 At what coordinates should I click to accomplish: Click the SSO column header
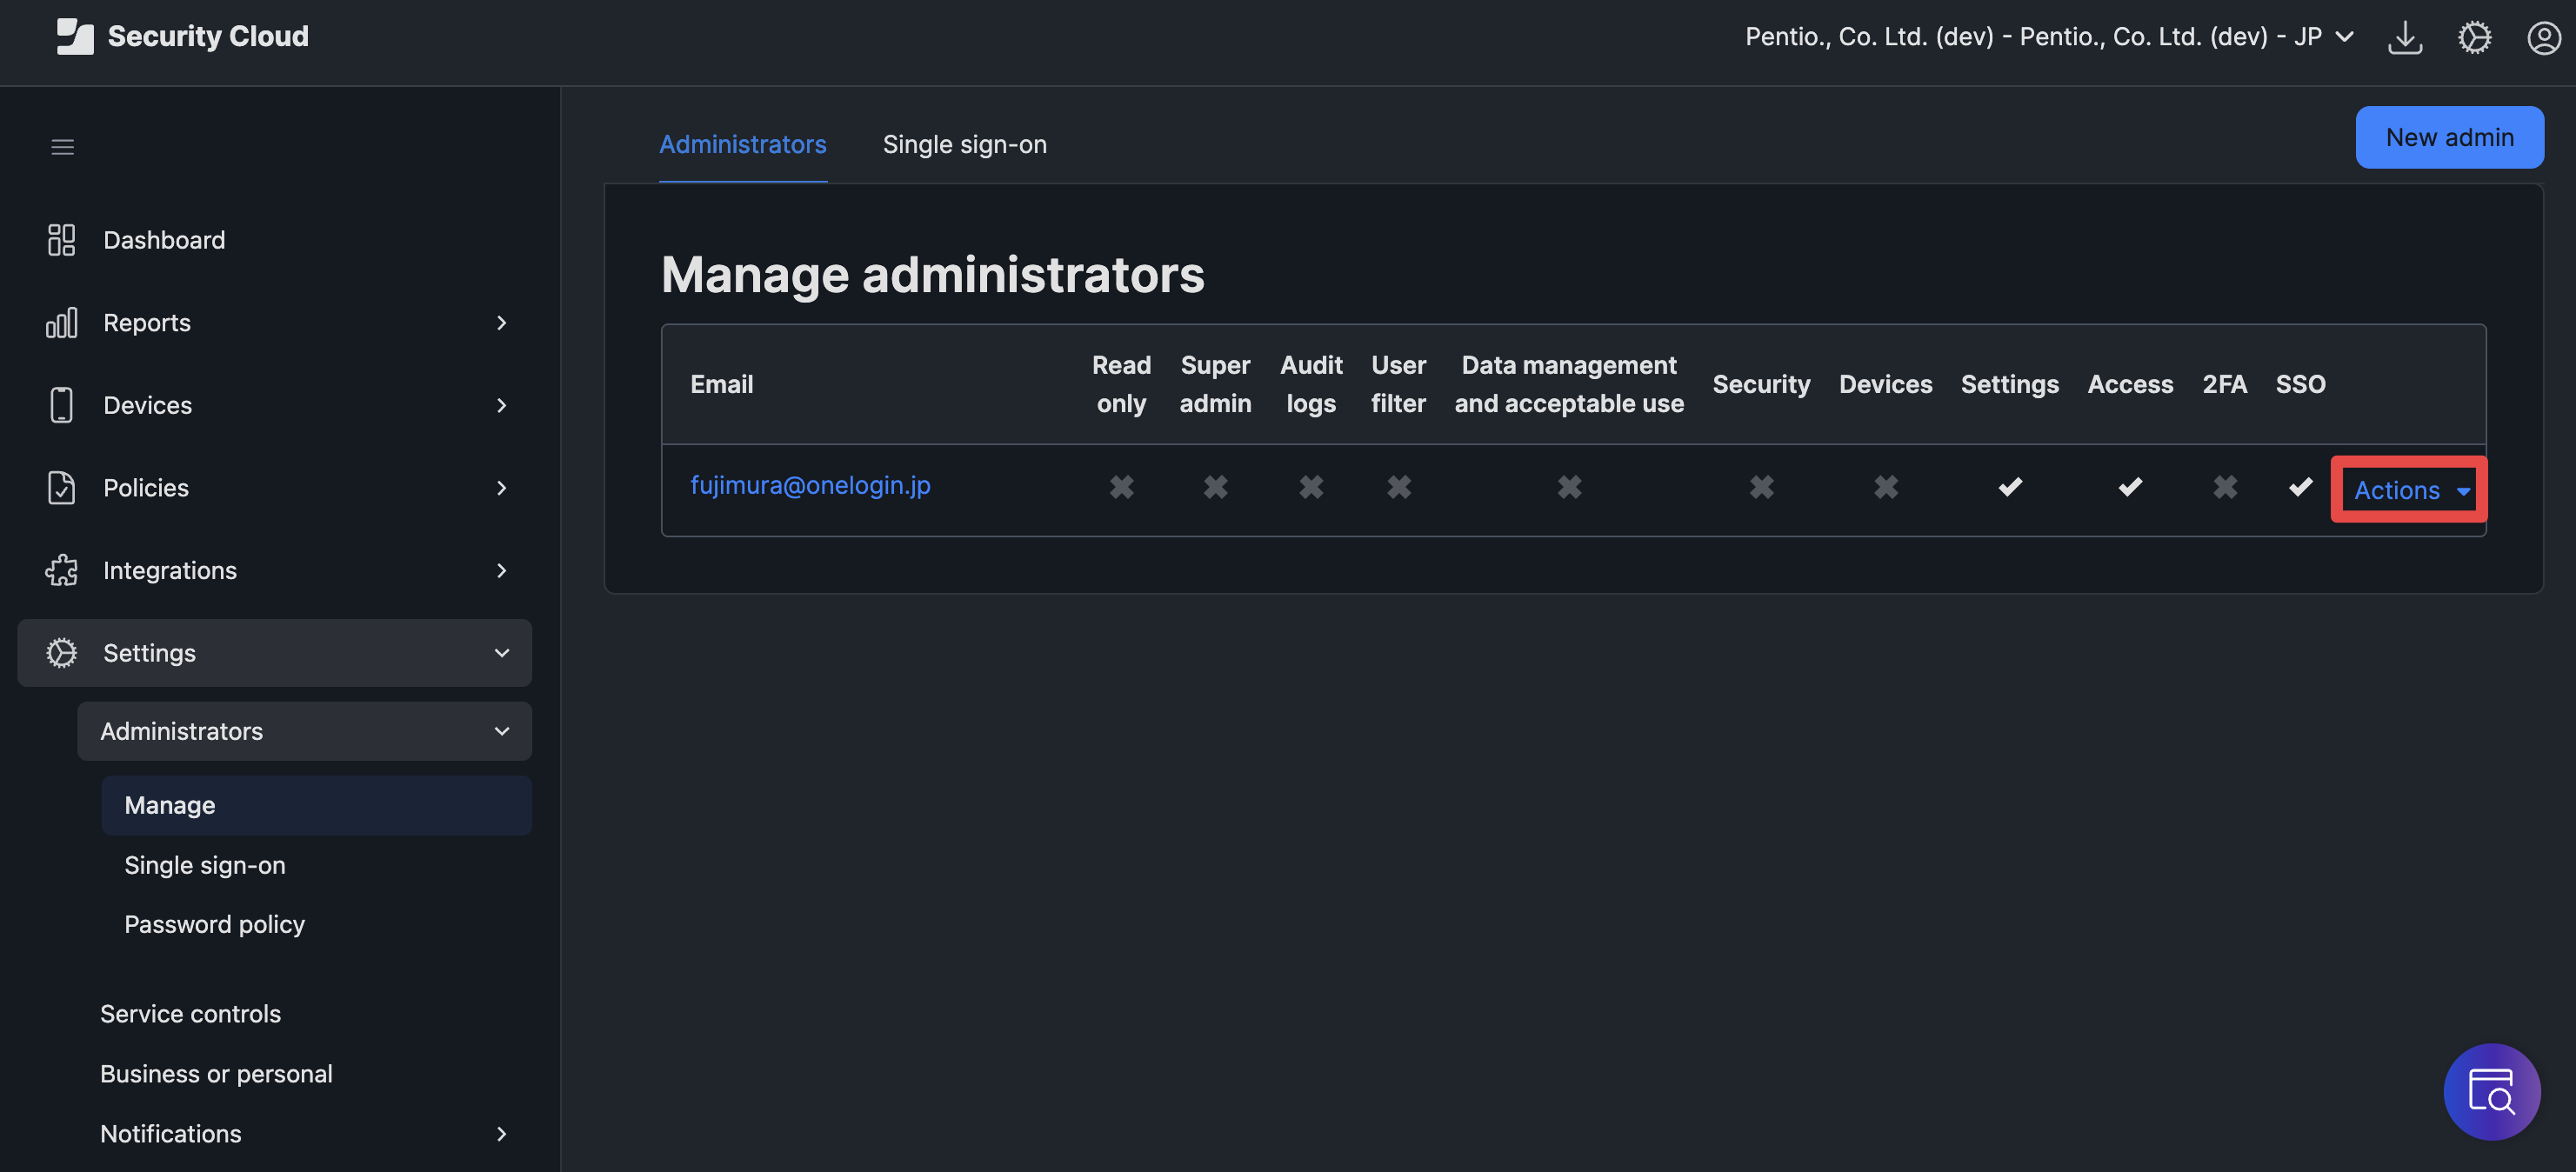pyautogui.click(x=2300, y=384)
